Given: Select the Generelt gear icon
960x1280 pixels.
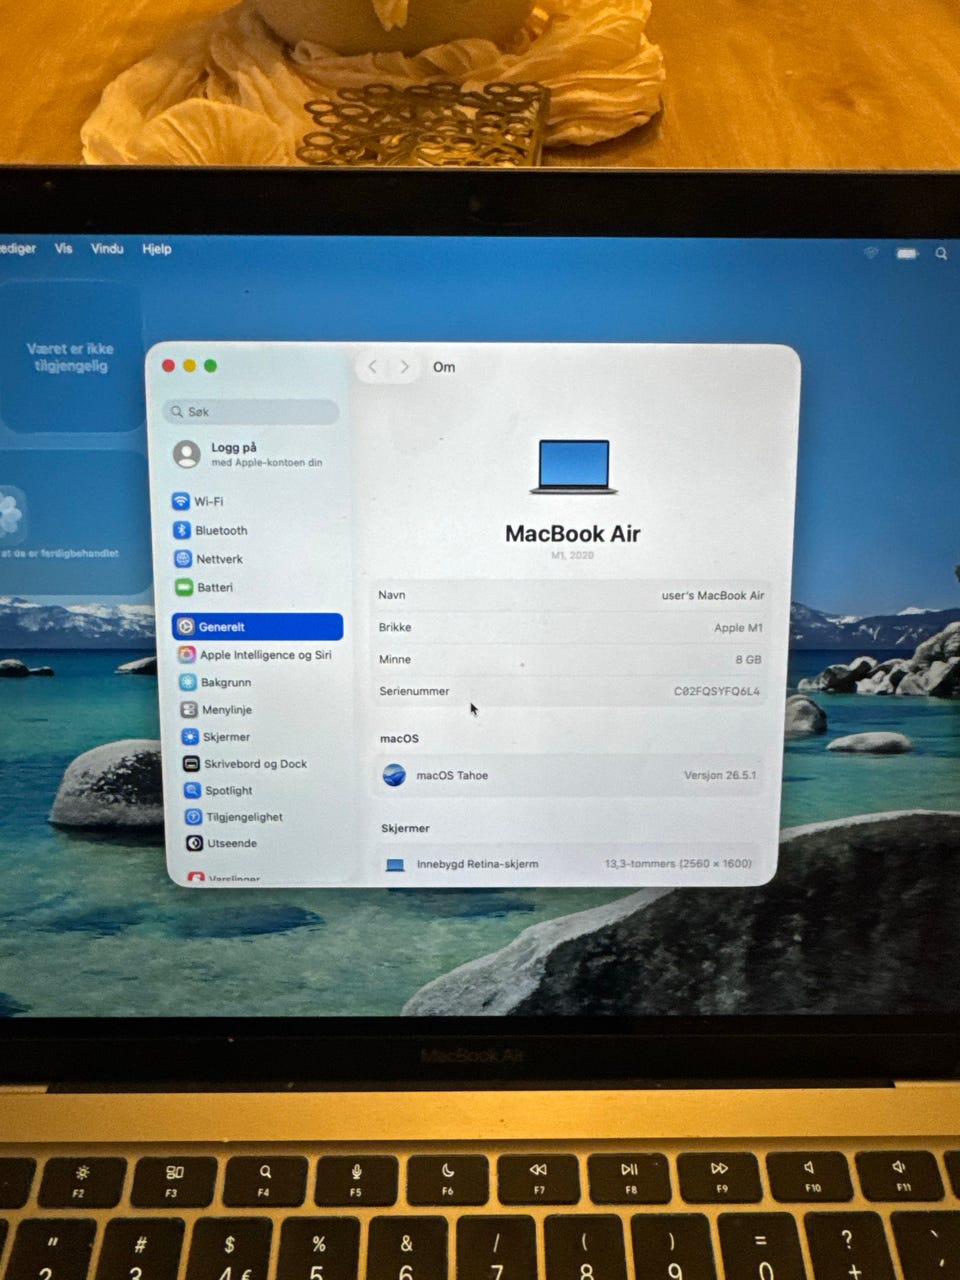Looking at the screenshot, I should coord(186,627).
